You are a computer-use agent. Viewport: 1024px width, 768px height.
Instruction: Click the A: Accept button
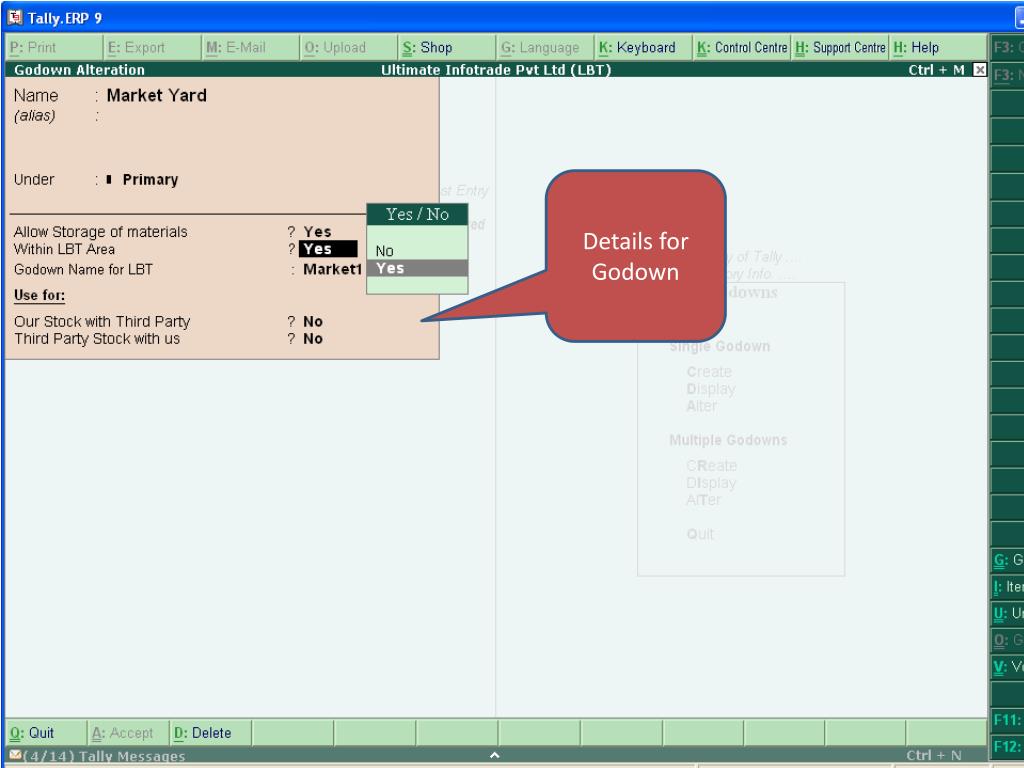[127, 733]
